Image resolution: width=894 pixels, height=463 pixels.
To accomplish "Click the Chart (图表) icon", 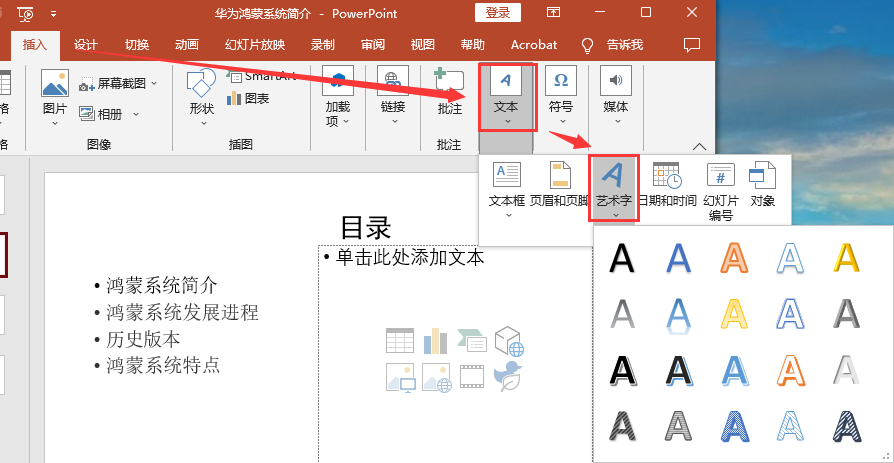I will [x=248, y=98].
